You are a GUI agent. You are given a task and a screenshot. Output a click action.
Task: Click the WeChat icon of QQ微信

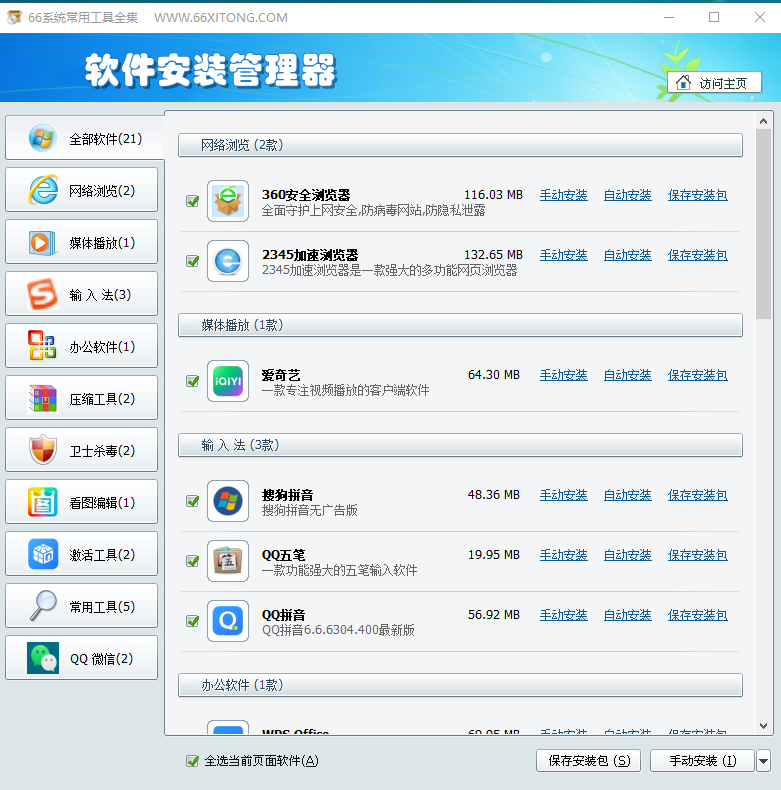[43, 657]
